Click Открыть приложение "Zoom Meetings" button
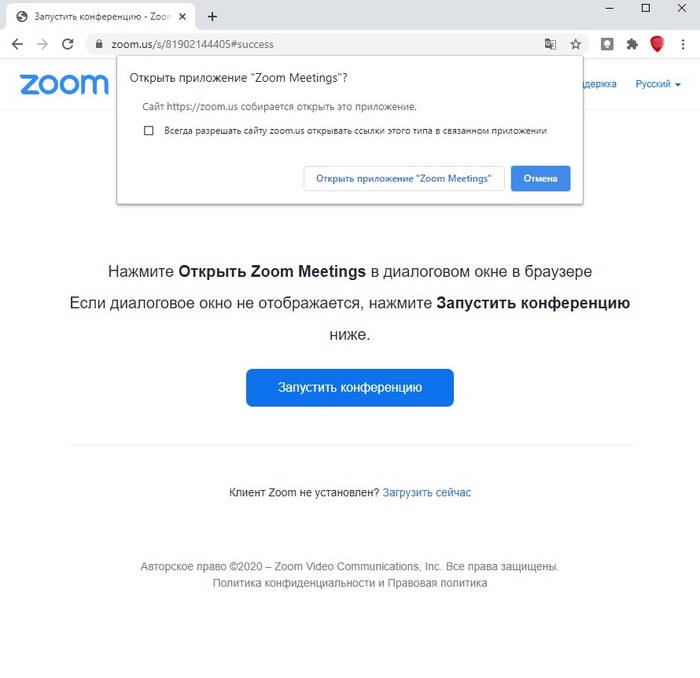 [x=403, y=178]
